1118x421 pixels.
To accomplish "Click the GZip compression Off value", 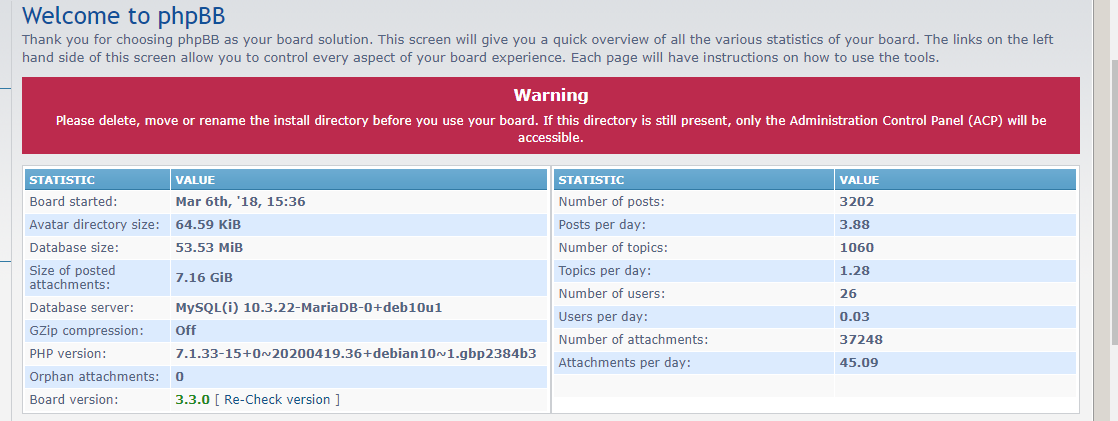I will [x=185, y=330].
